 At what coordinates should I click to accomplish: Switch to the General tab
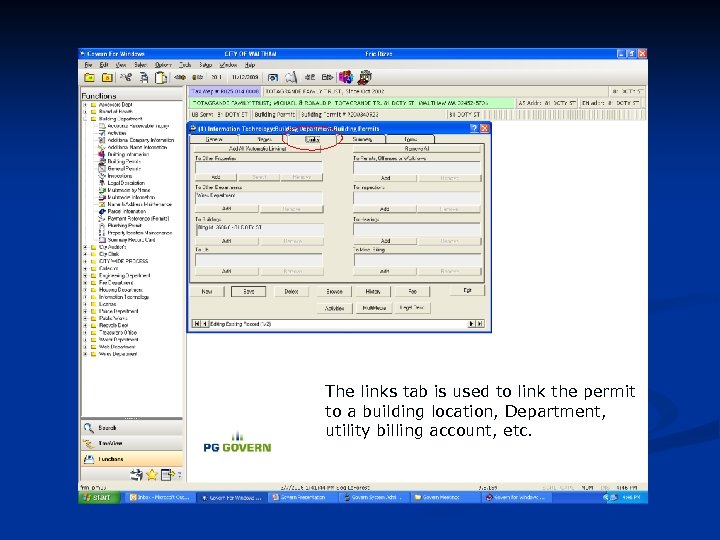(x=214, y=139)
